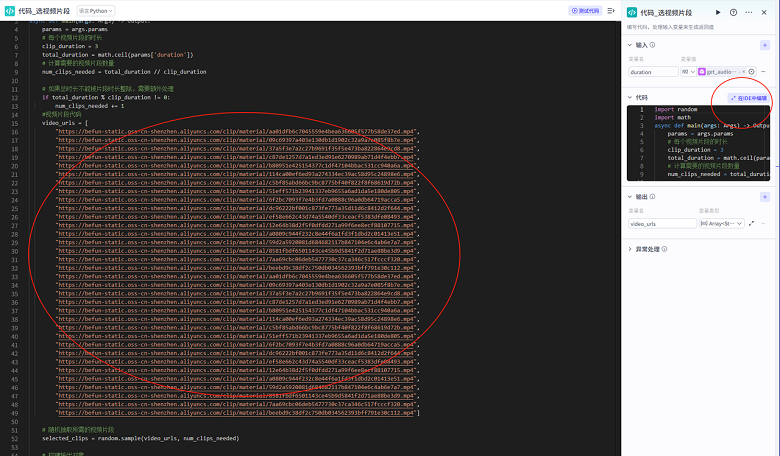The image size is (780, 456).
Task: Open the input value type dropdown
Action: 688,72
